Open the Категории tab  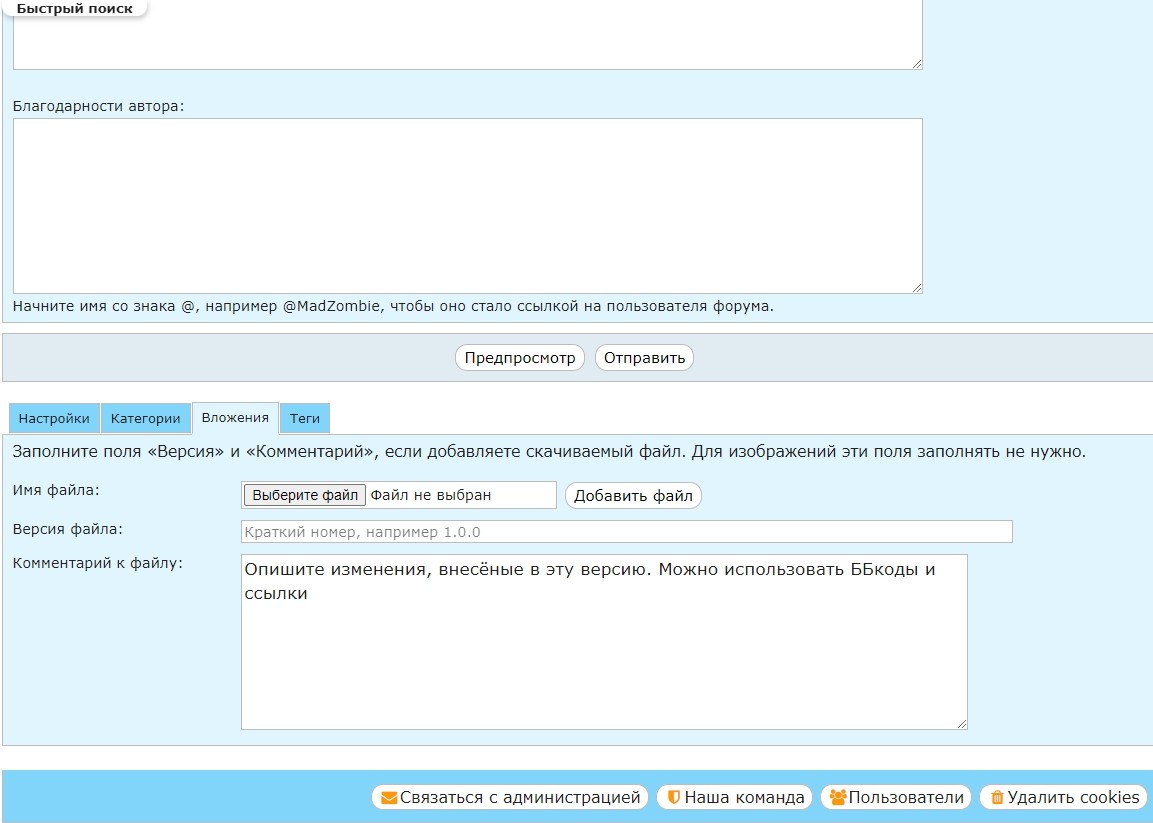(146, 419)
